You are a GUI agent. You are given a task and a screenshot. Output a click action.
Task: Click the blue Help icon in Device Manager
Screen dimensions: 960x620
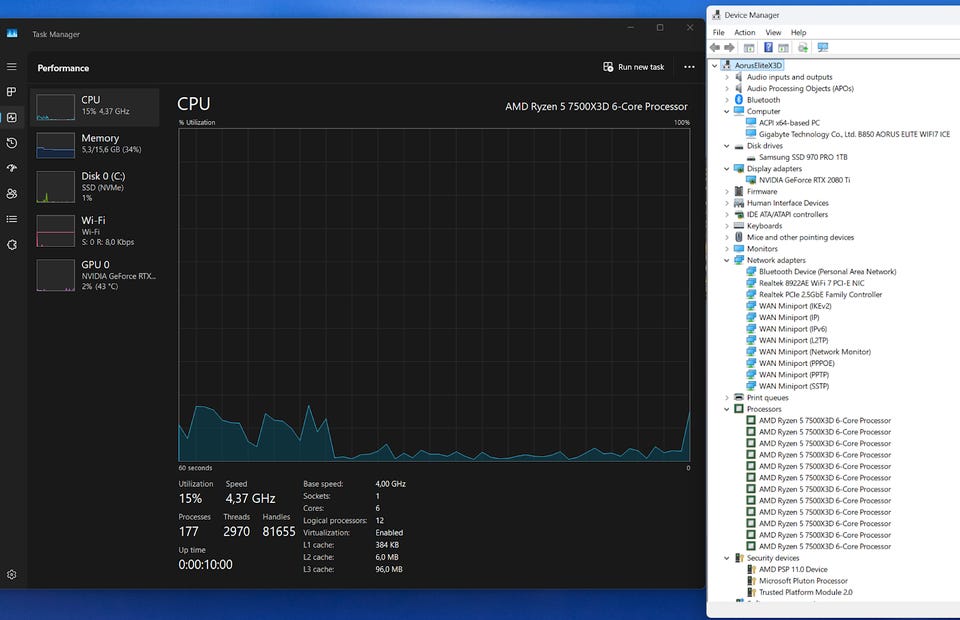click(x=768, y=47)
